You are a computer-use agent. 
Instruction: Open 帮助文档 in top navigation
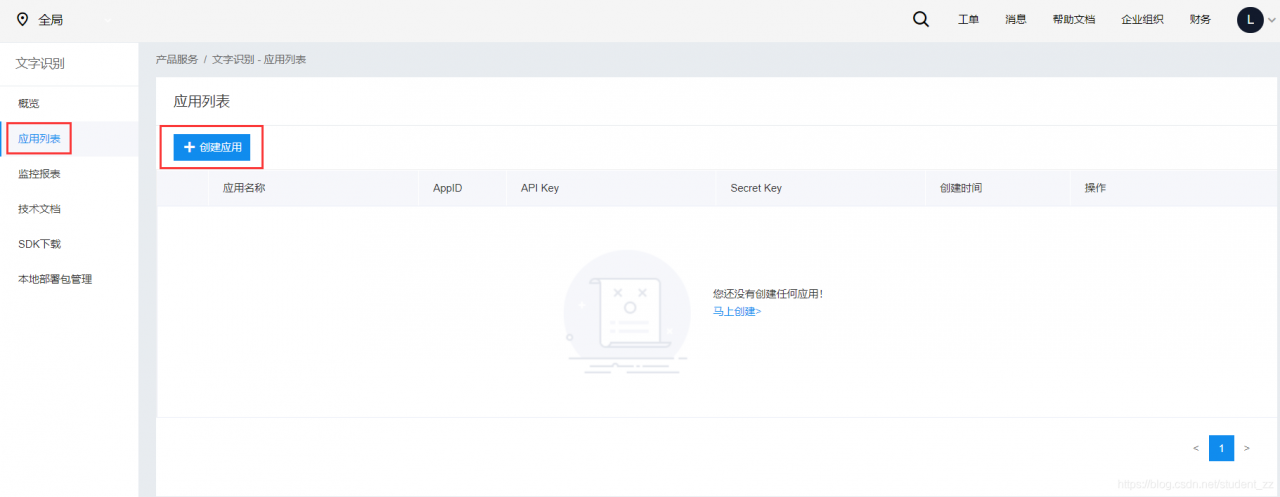[x=1074, y=19]
